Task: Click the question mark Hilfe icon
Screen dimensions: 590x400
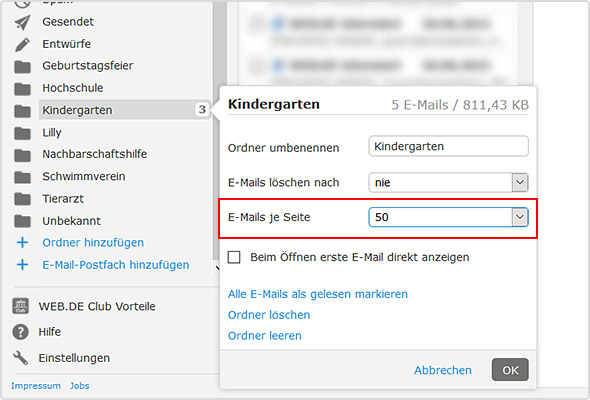Action: (x=20, y=332)
